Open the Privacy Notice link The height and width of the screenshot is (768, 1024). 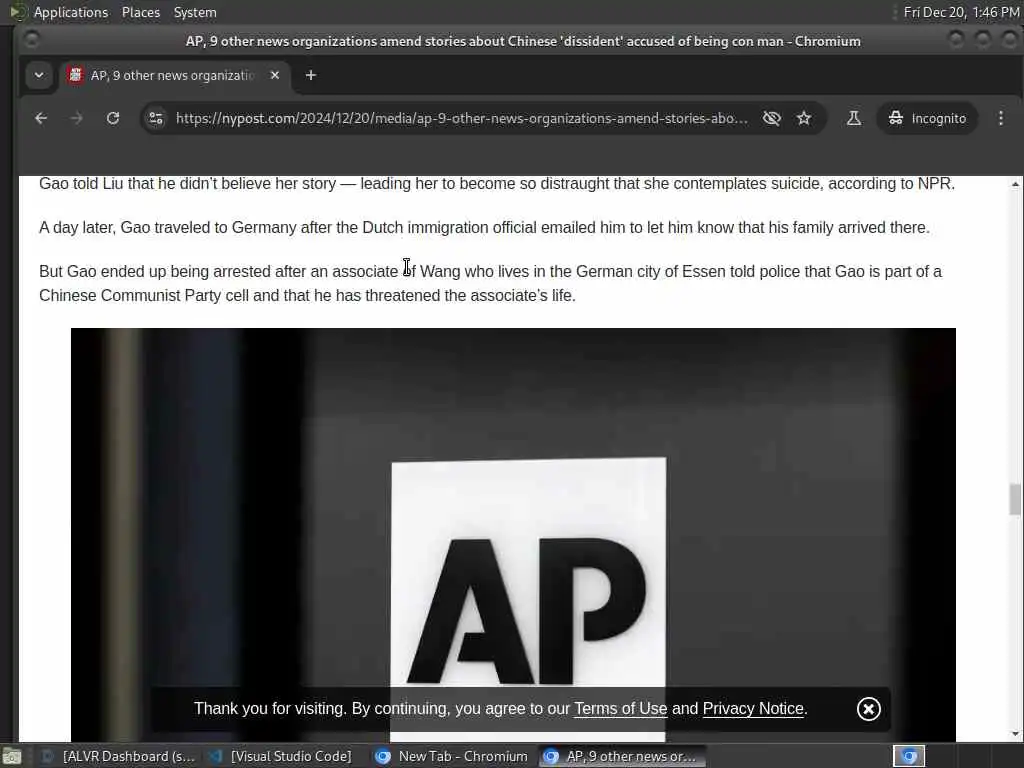click(x=753, y=709)
